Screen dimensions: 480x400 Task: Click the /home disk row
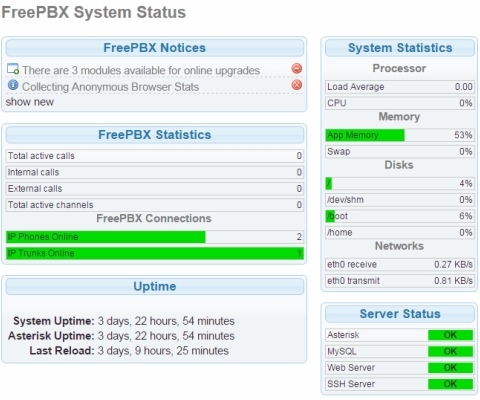[400, 232]
